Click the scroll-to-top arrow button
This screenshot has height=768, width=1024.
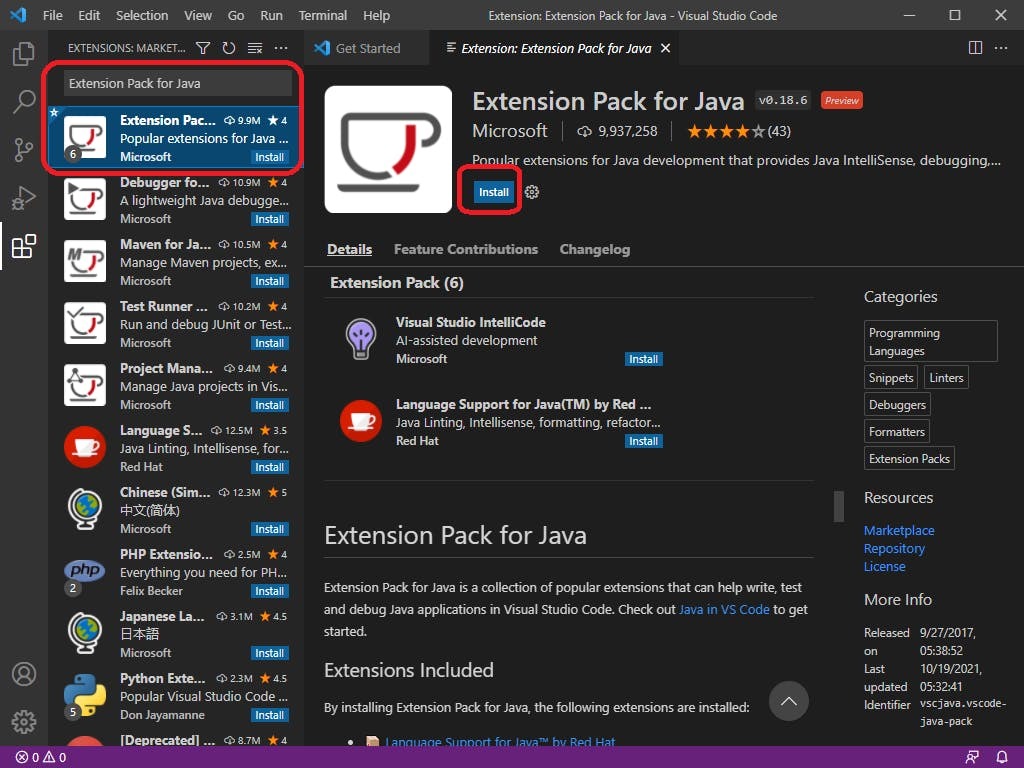click(x=788, y=701)
